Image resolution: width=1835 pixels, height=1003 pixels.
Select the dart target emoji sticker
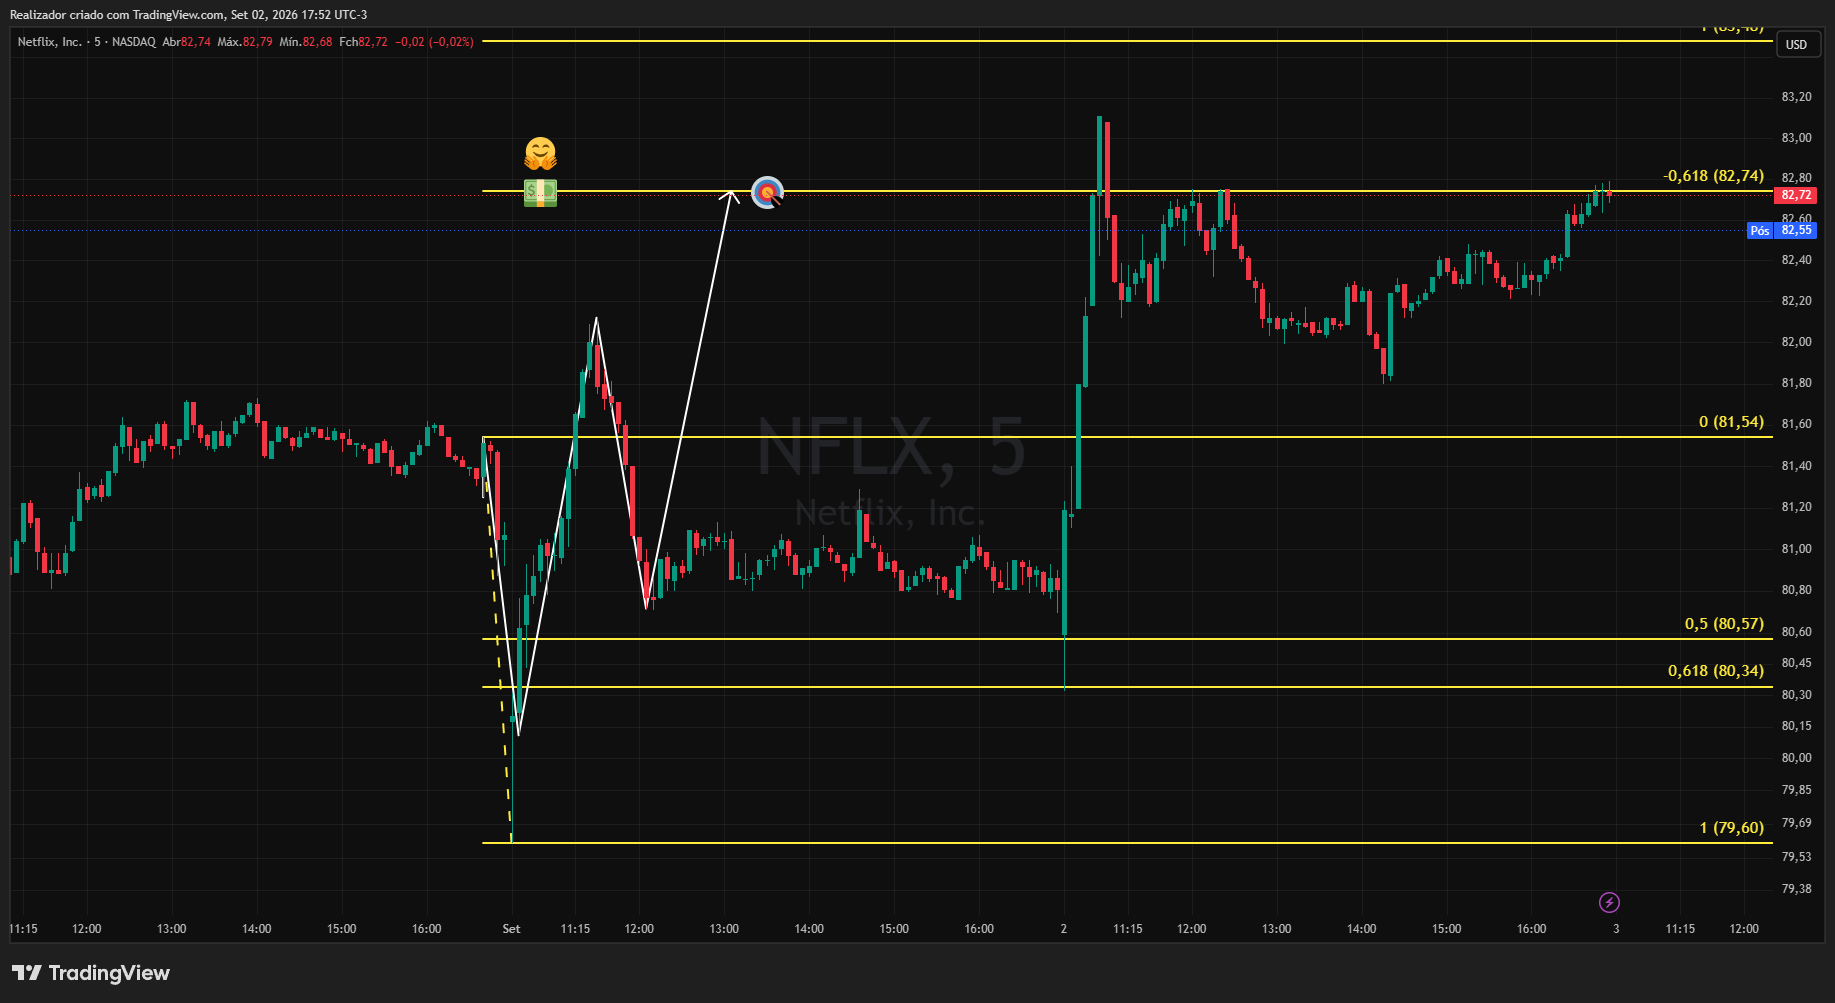point(767,192)
